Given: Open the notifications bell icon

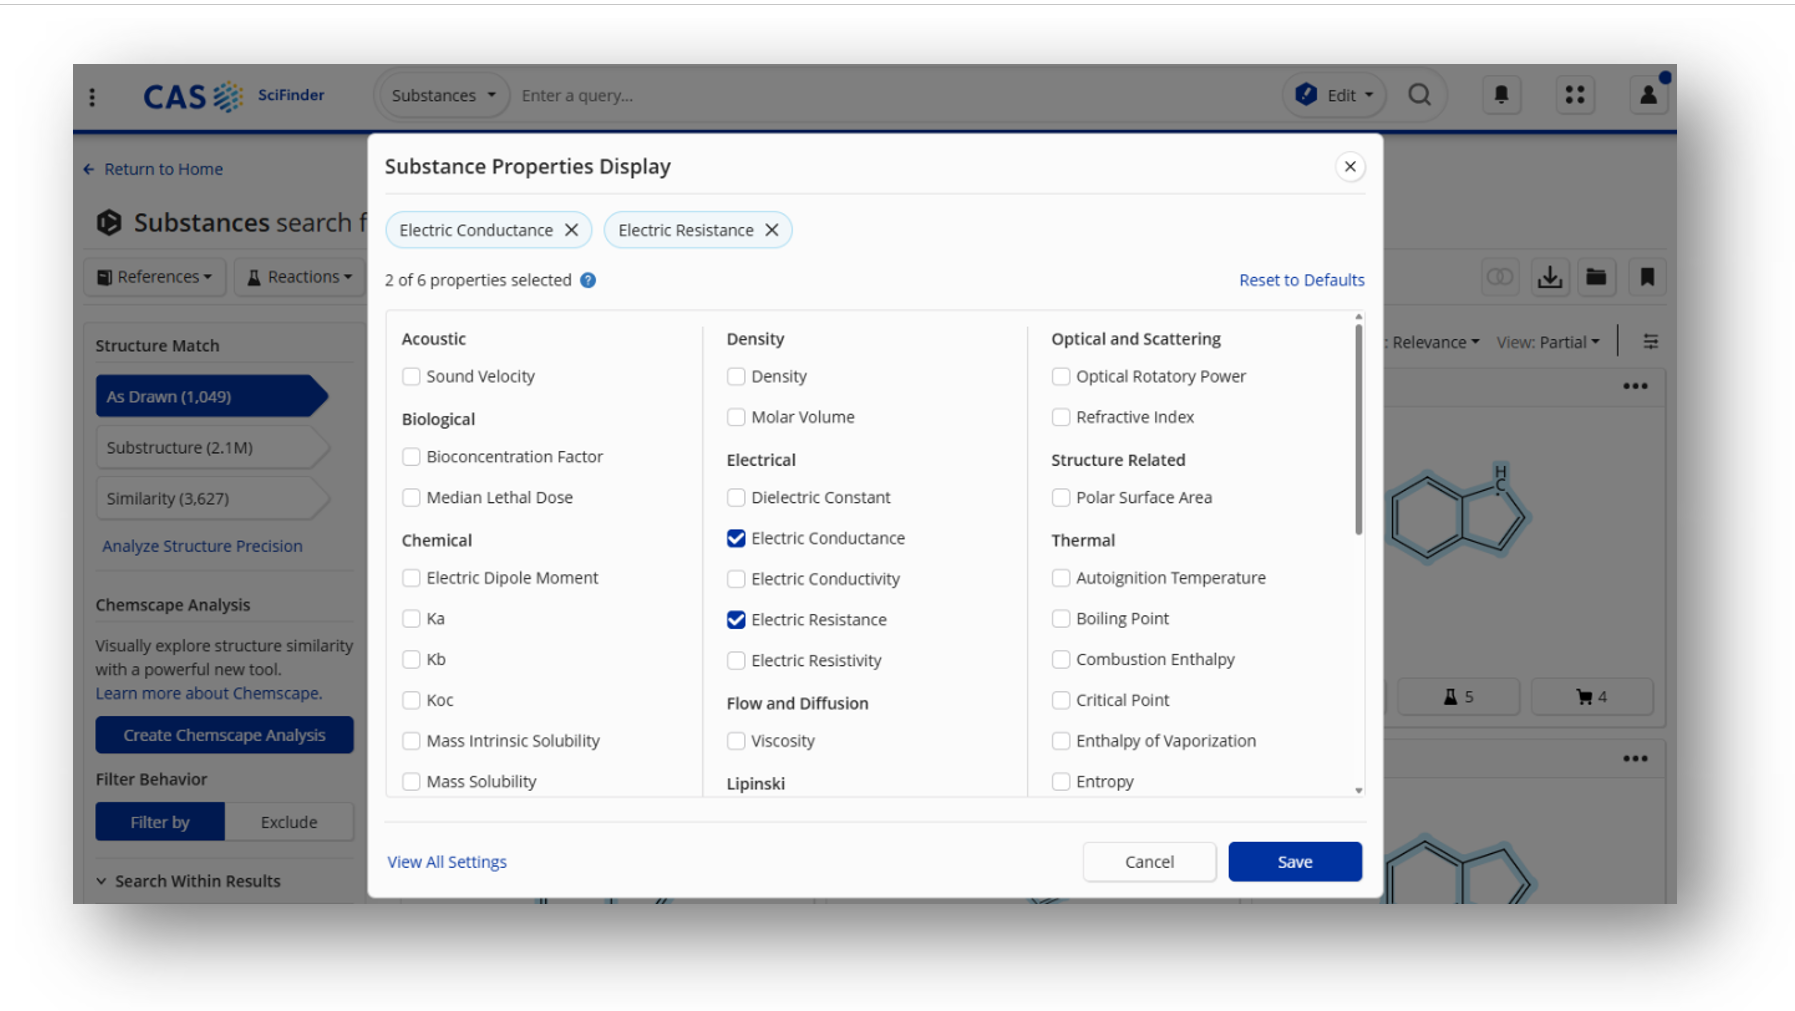Looking at the screenshot, I should [1501, 95].
